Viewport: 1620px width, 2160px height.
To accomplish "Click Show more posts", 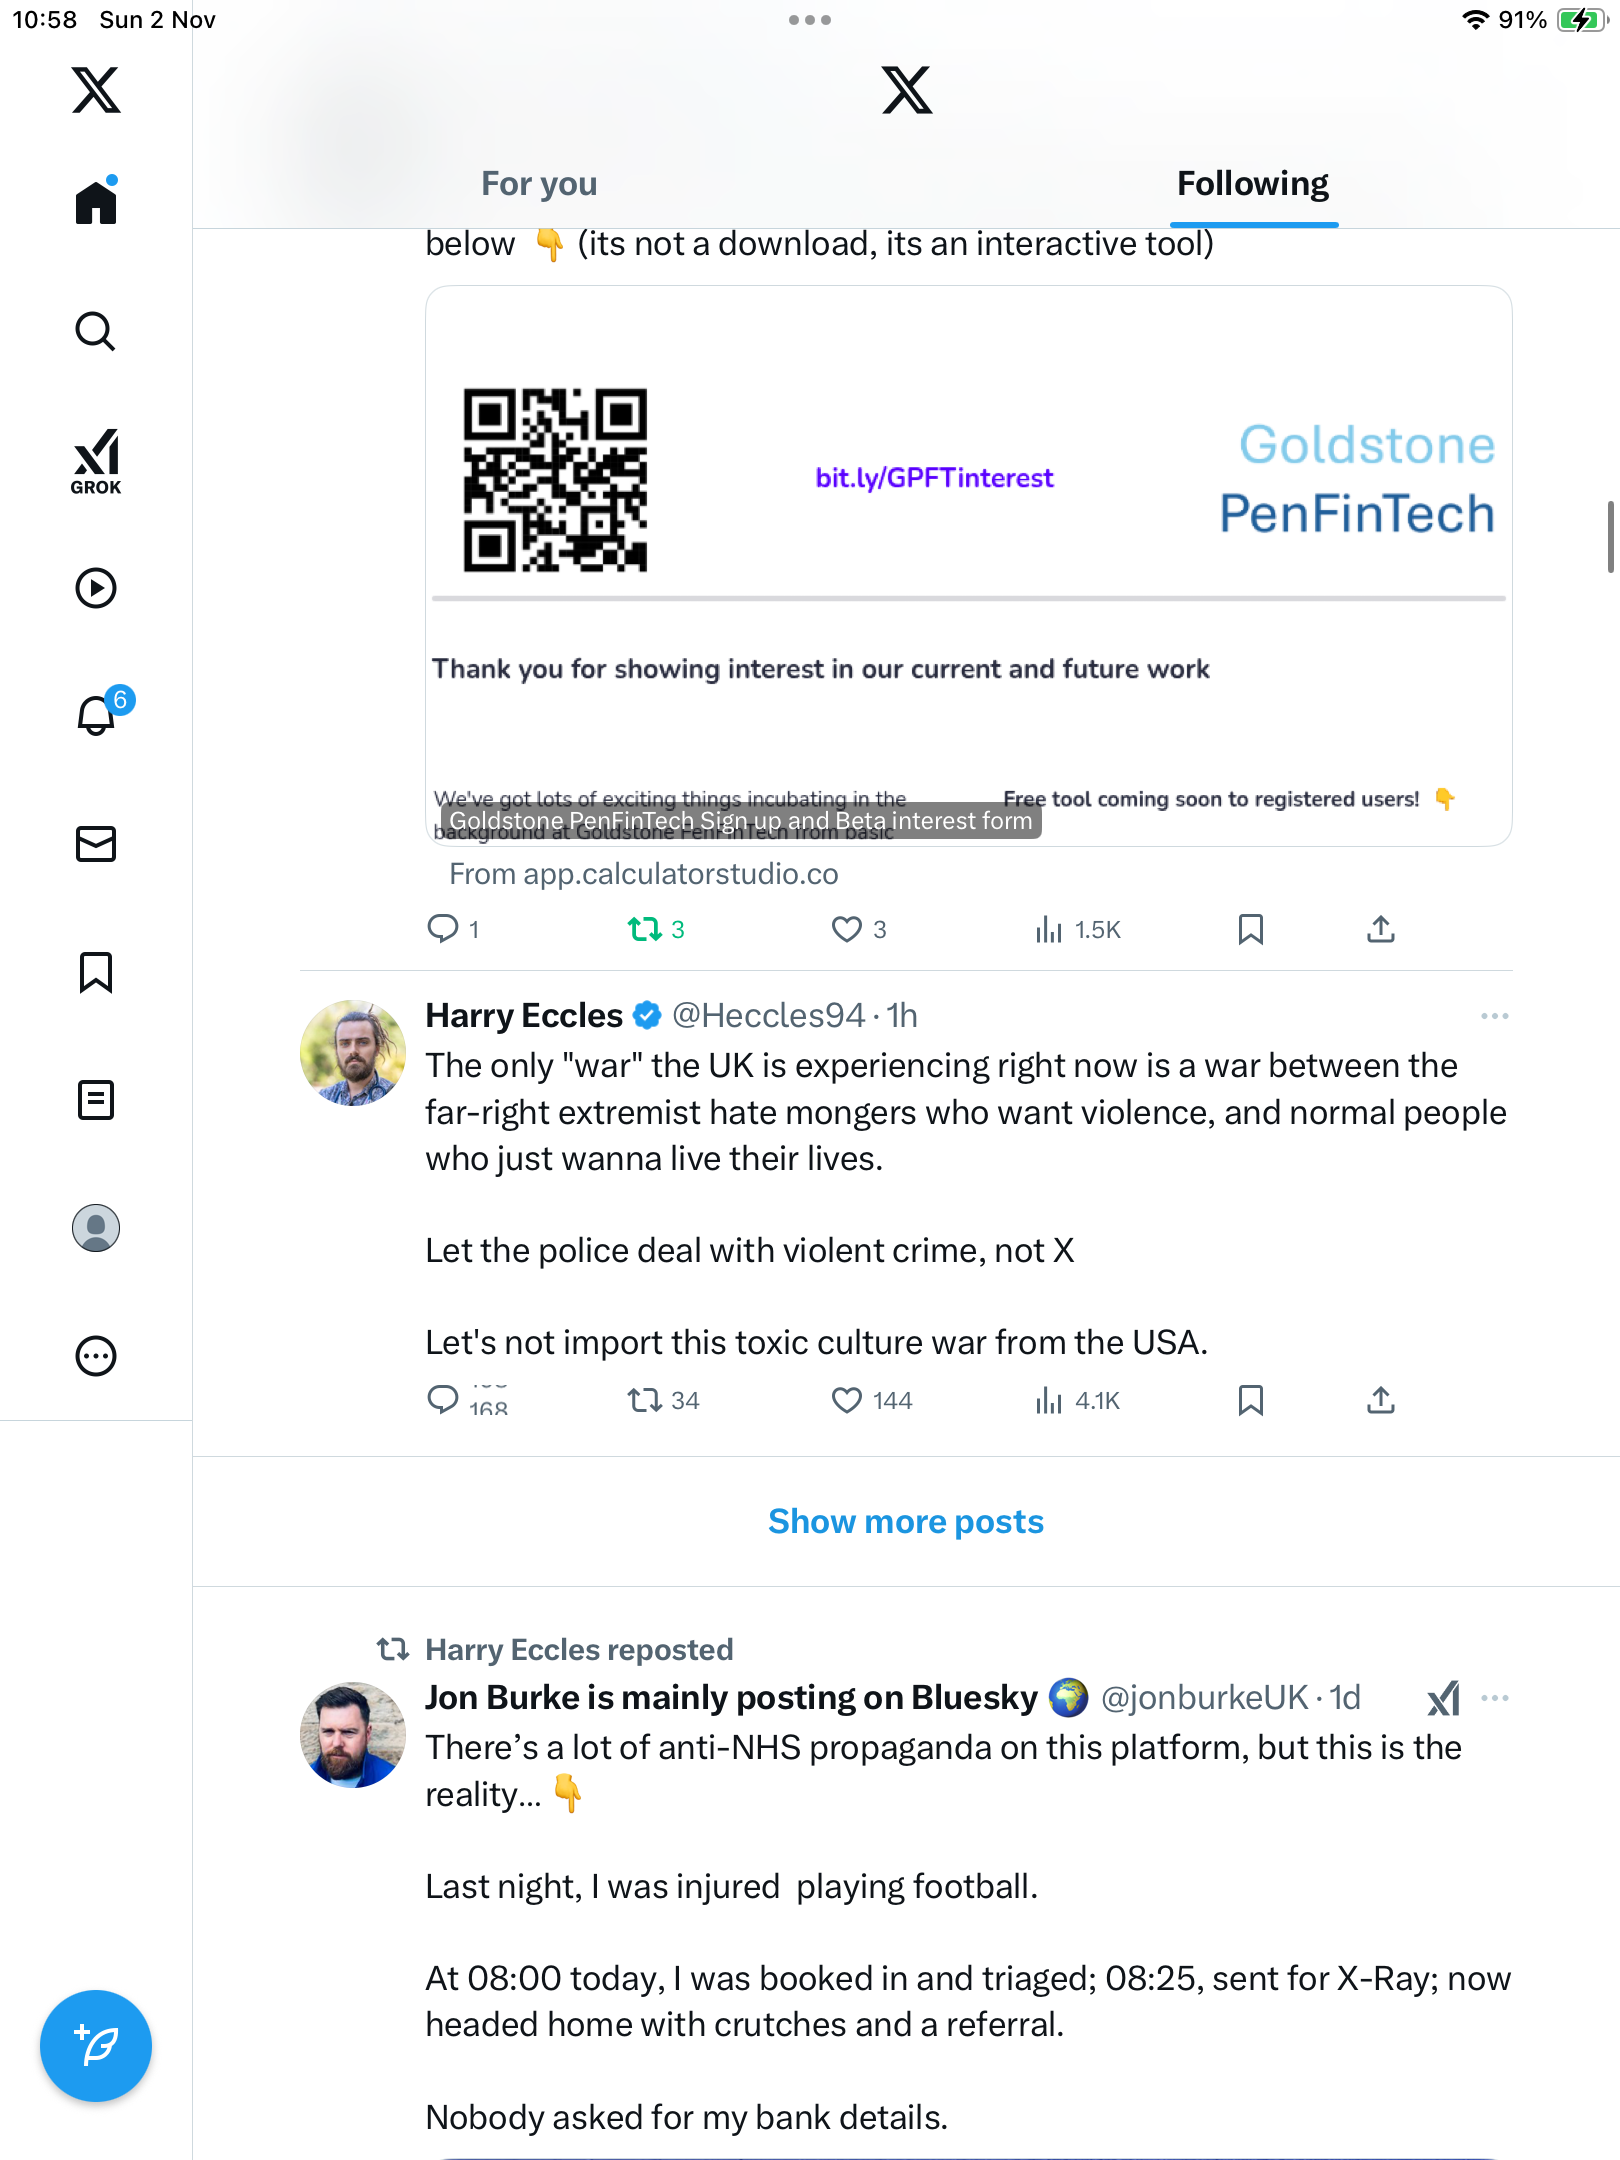I will [906, 1521].
